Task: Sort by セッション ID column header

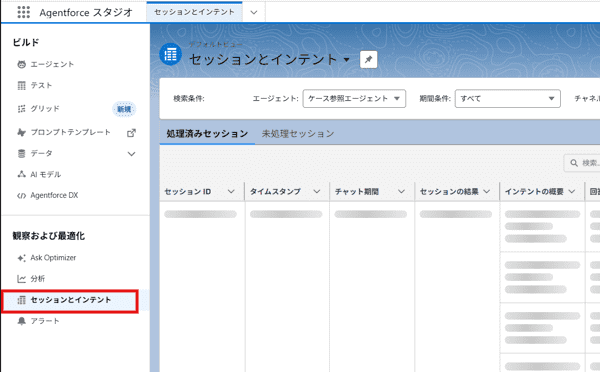Action: pyautogui.click(x=188, y=191)
